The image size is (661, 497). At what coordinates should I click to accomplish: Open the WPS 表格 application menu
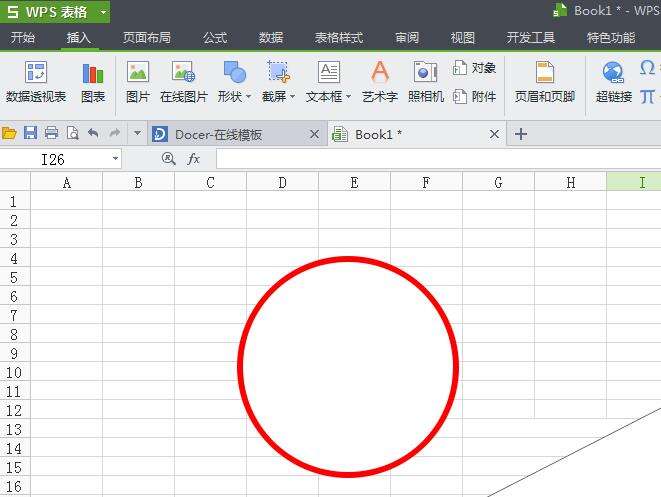(x=55, y=11)
